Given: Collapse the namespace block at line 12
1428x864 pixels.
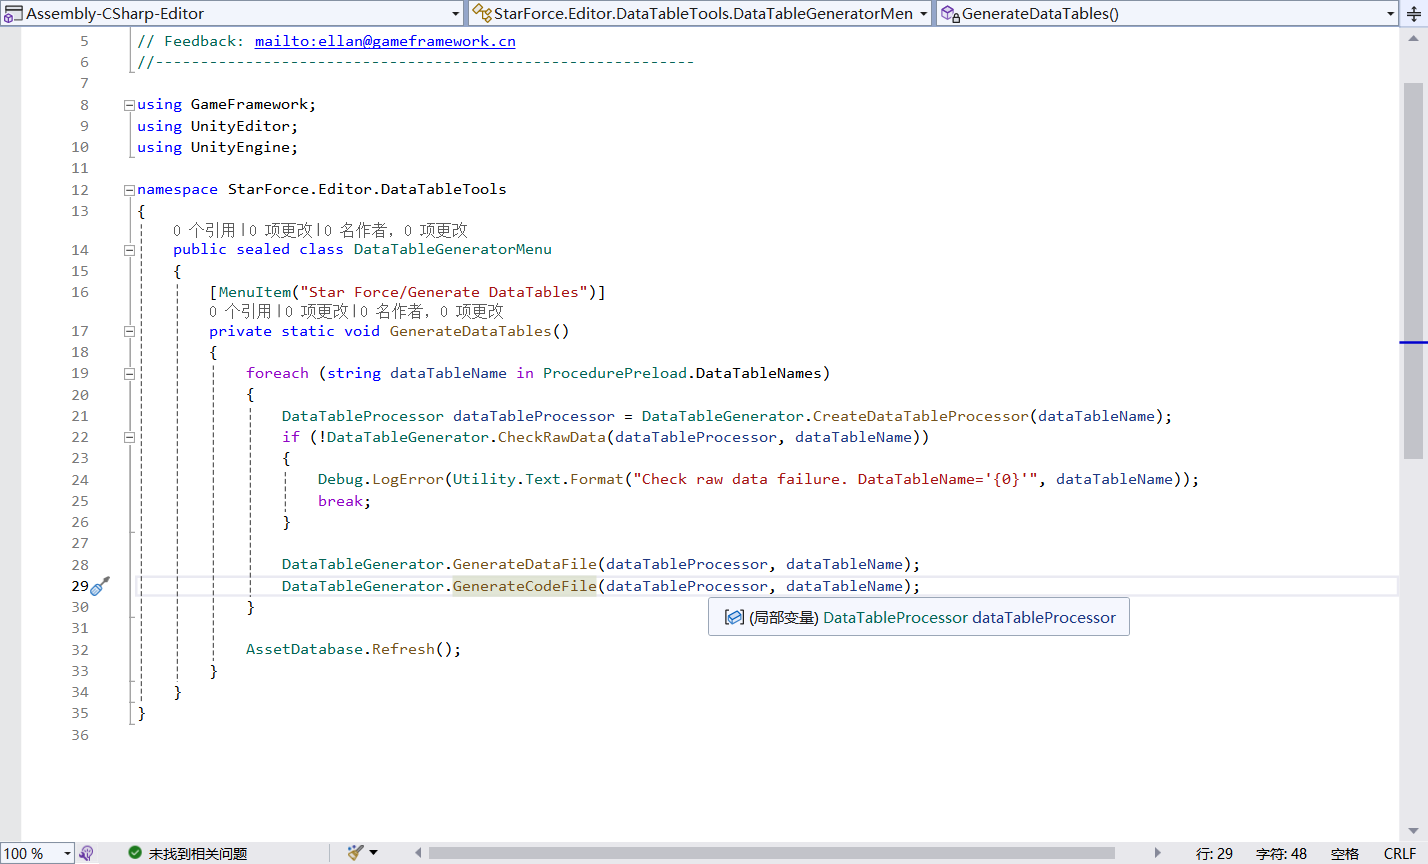Looking at the screenshot, I should click(129, 190).
